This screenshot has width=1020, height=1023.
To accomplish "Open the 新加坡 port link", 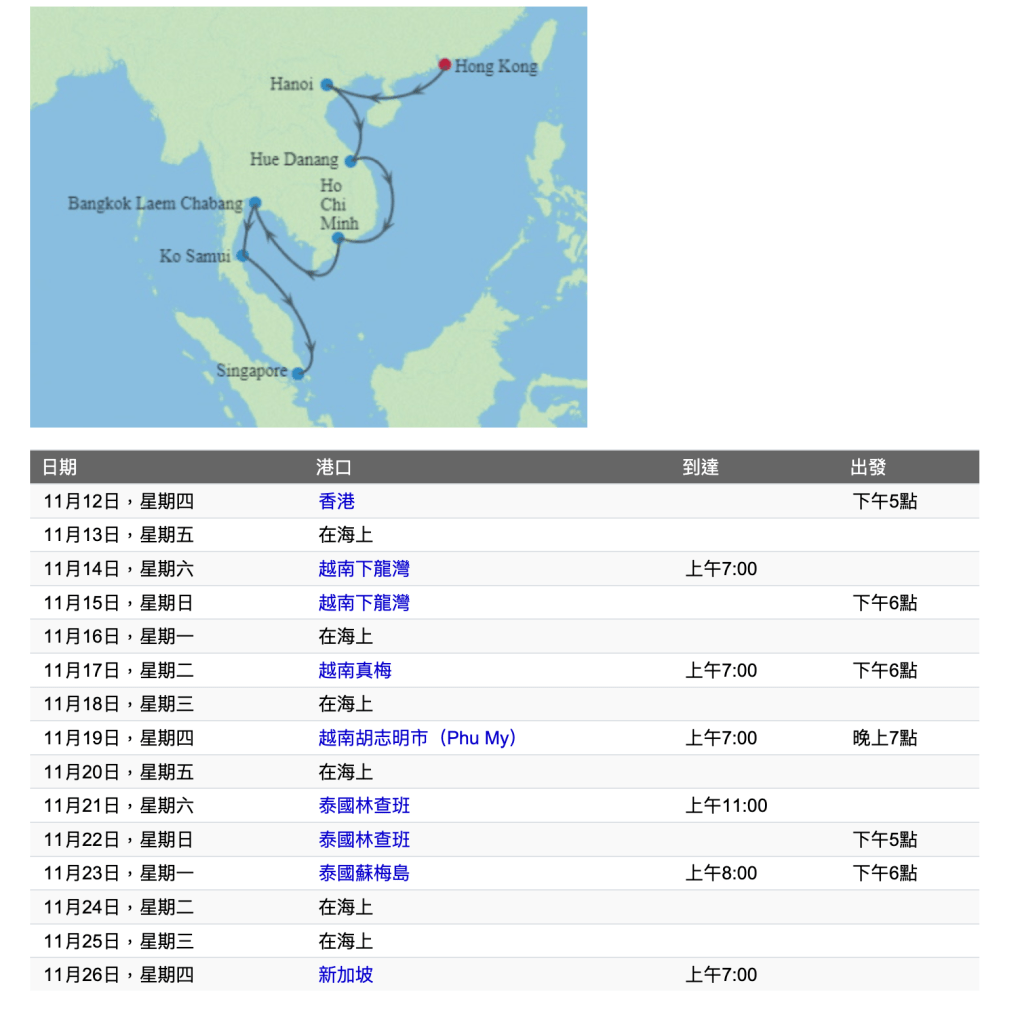I will tap(345, 975).
